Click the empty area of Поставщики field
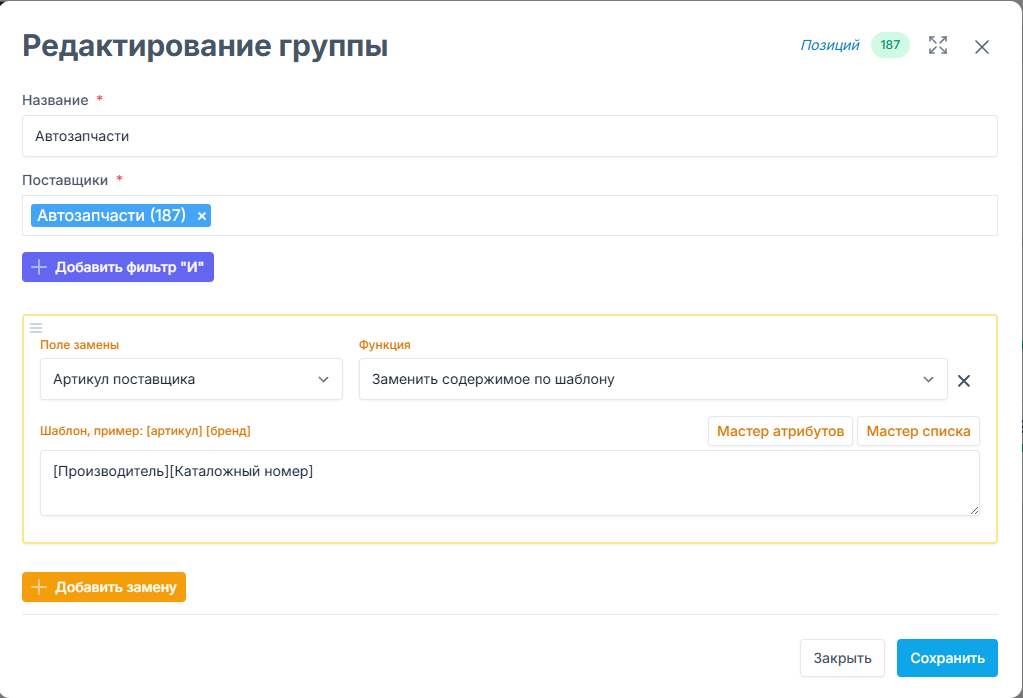 600,216
